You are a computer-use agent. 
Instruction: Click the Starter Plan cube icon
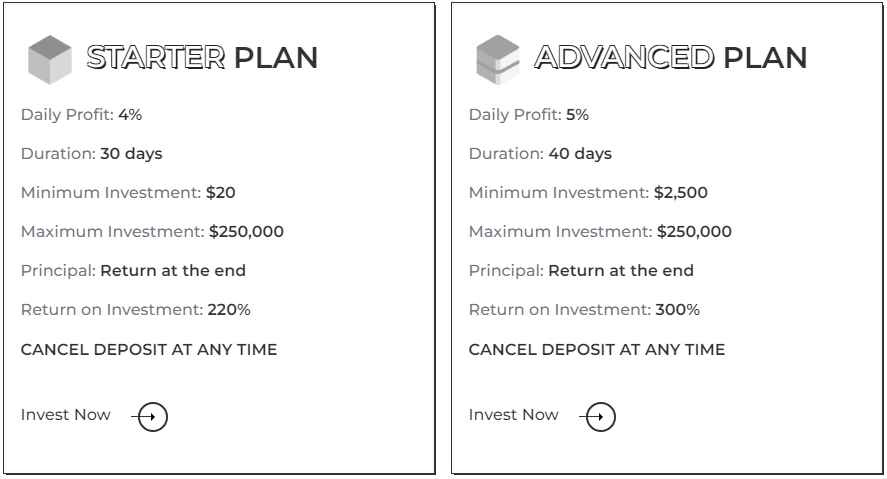50,59
